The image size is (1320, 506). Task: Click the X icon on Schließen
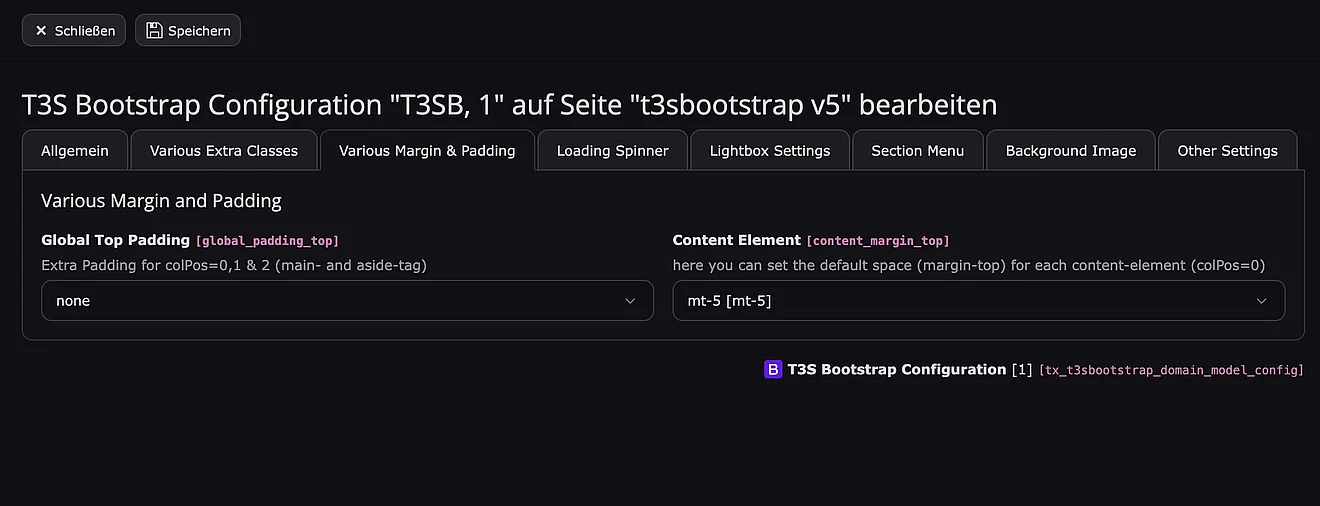tap(41, 31)
